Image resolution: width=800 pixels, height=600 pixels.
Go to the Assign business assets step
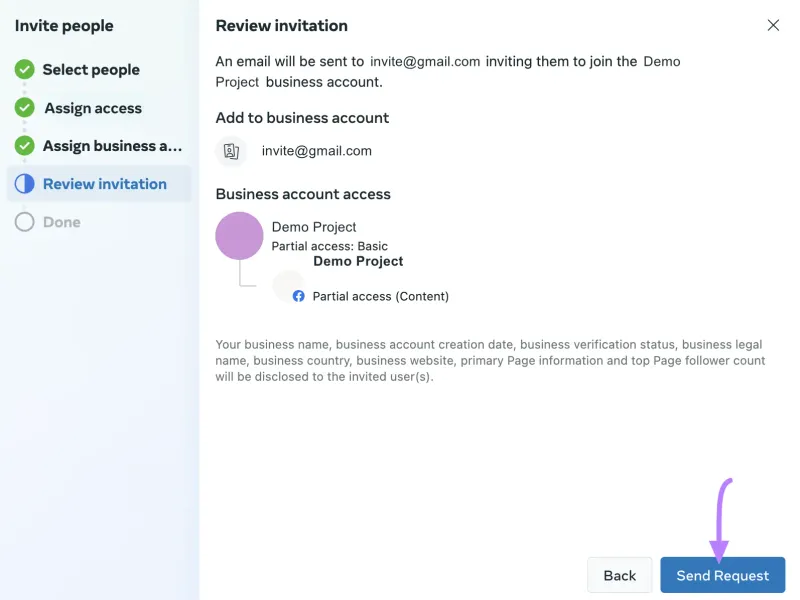point(111,146)
